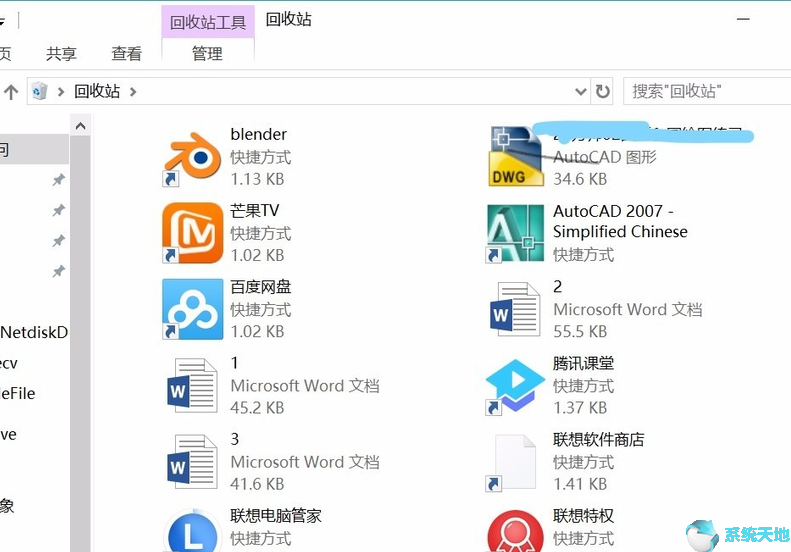Expand the chevron before 回收站 in path

tap(61, 92)
